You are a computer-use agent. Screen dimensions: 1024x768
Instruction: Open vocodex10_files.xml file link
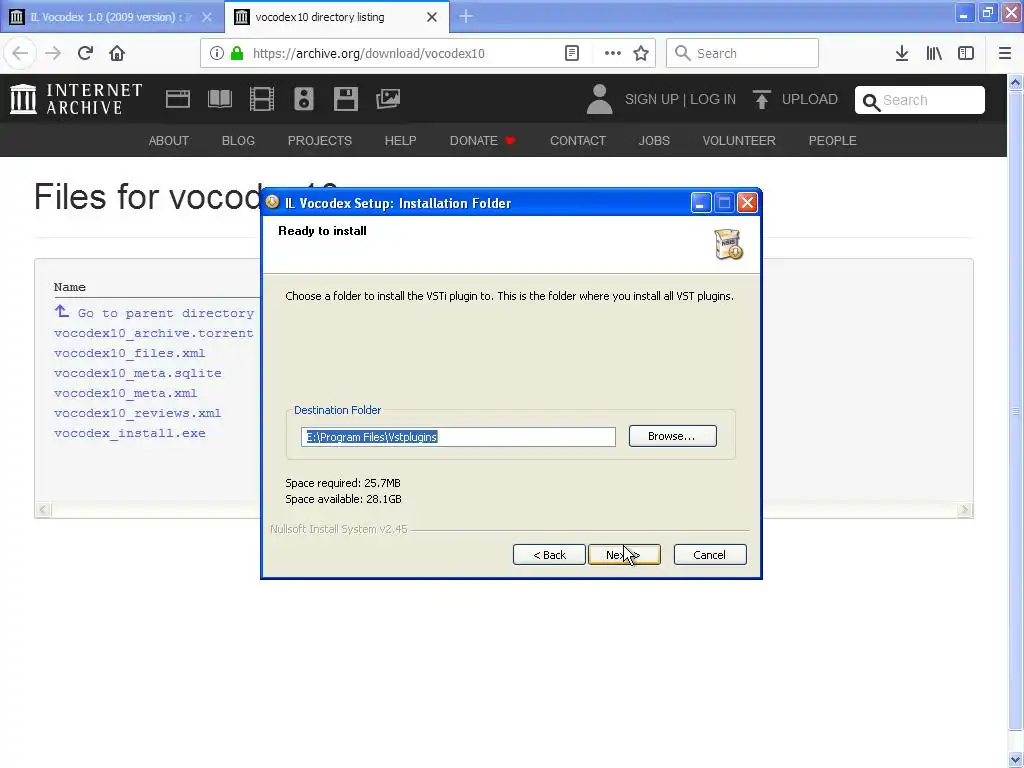click(x=129, y=353)
